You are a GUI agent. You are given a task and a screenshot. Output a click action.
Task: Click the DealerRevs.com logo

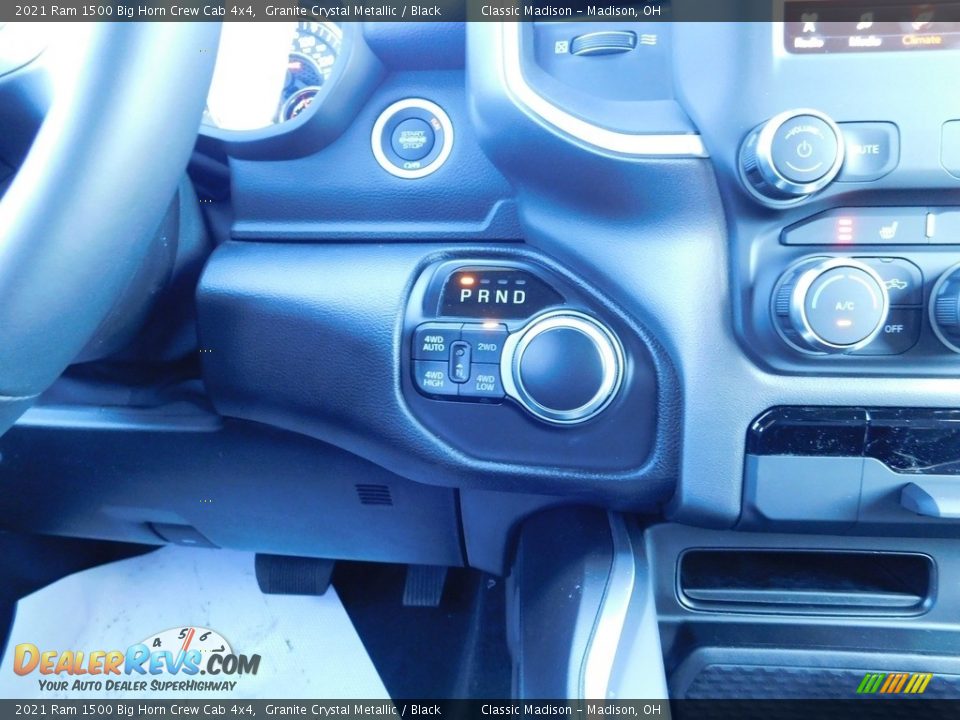click(x=137, y=661)
